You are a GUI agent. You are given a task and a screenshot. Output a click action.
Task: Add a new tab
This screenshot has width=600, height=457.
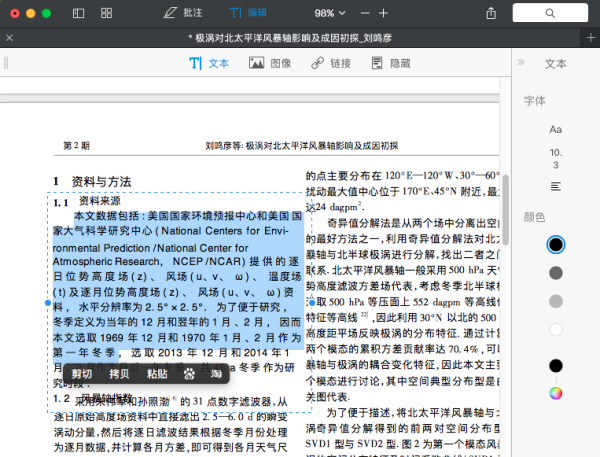click(590, 38)
